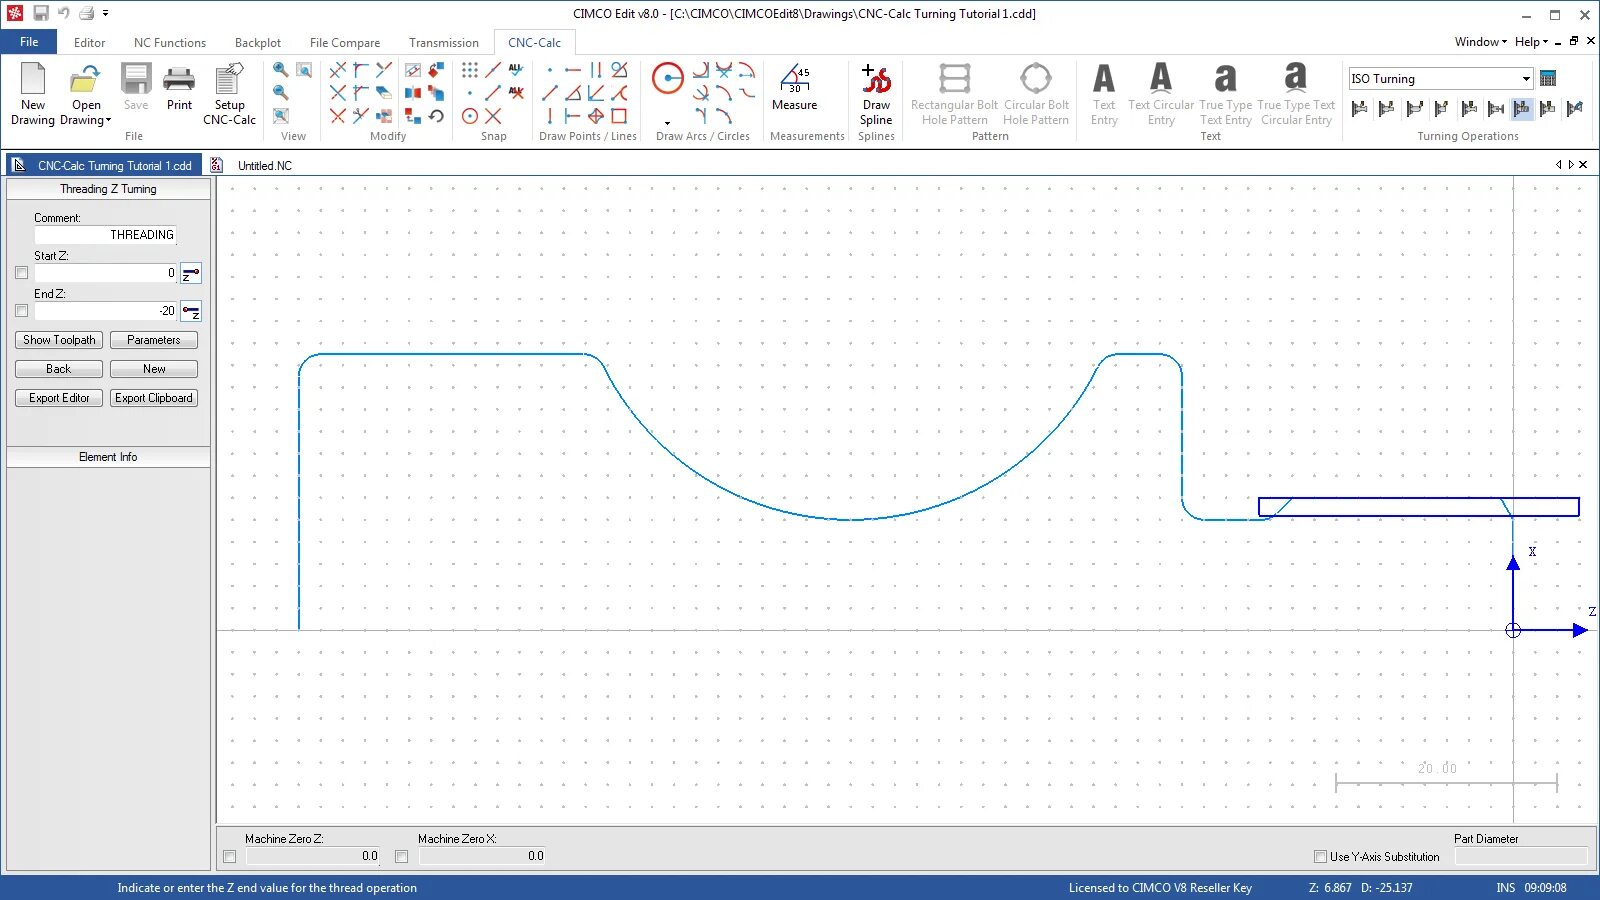Click the Measure icon

coord(795,88)
